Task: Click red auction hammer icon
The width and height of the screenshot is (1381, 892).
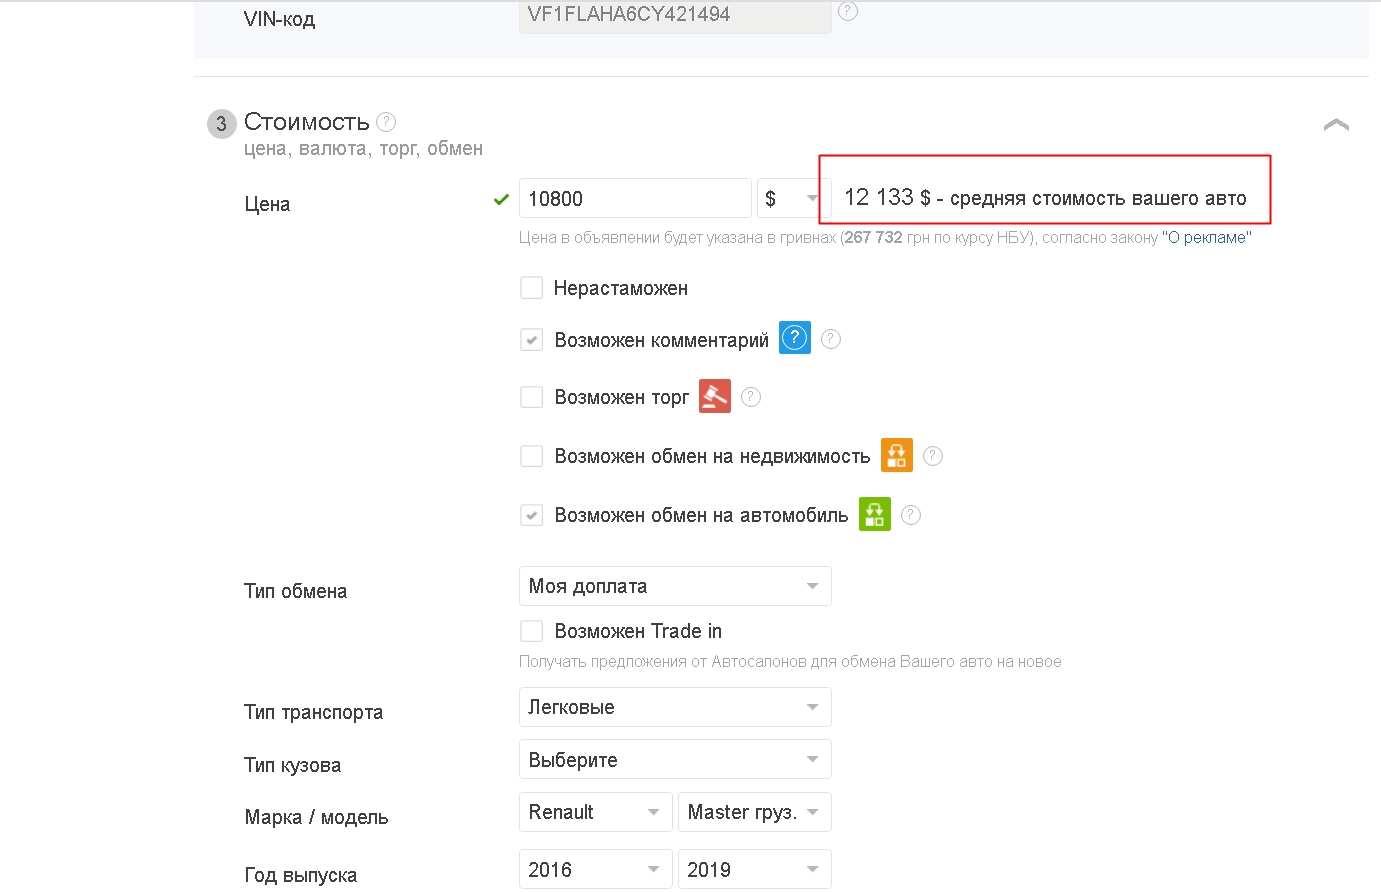Action: coord(715,396)
